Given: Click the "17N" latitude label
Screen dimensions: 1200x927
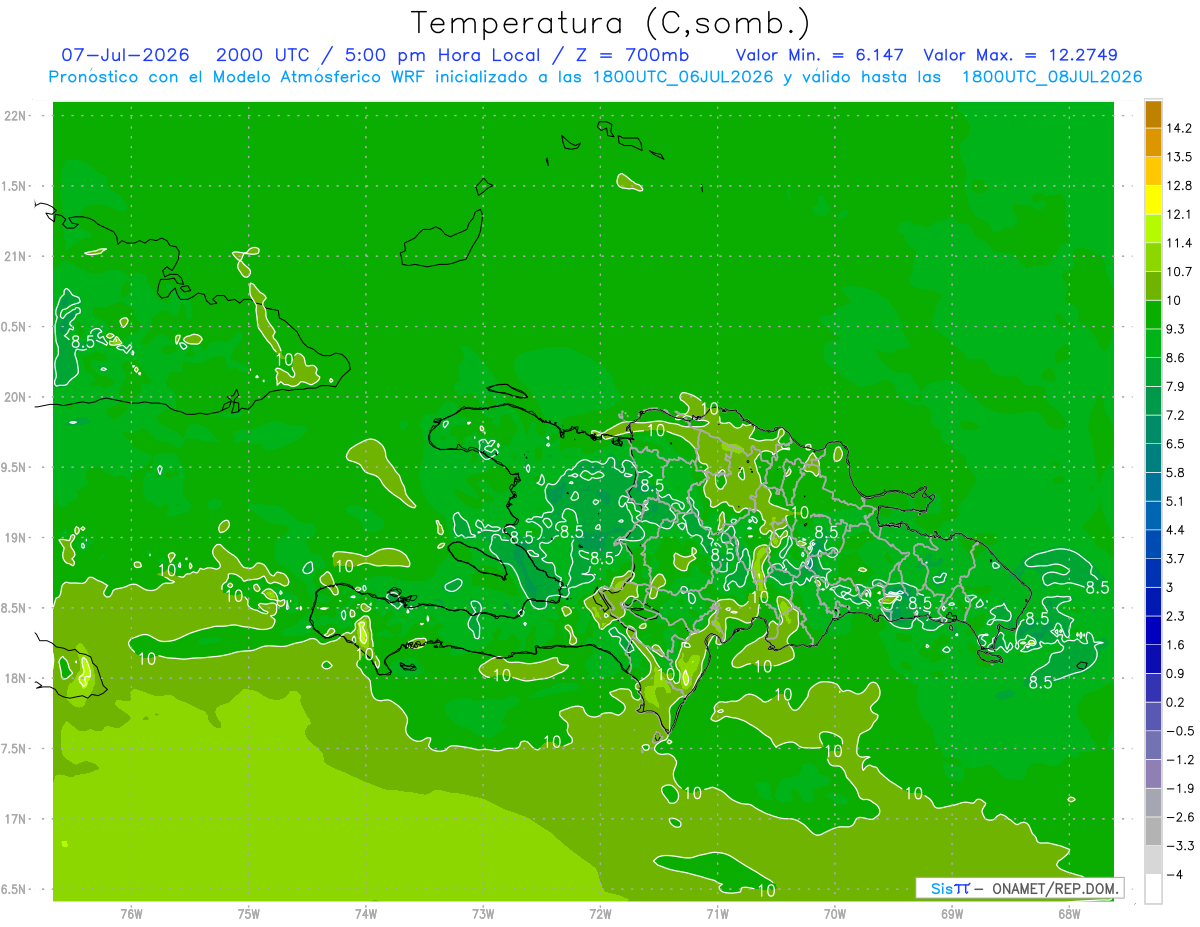Looking at the screenshot, I should pos(15,819).
